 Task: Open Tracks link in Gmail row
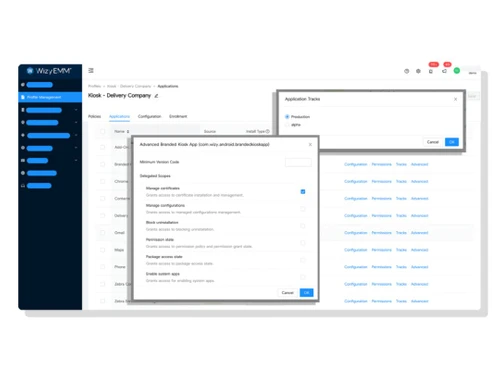coord(401,233)
